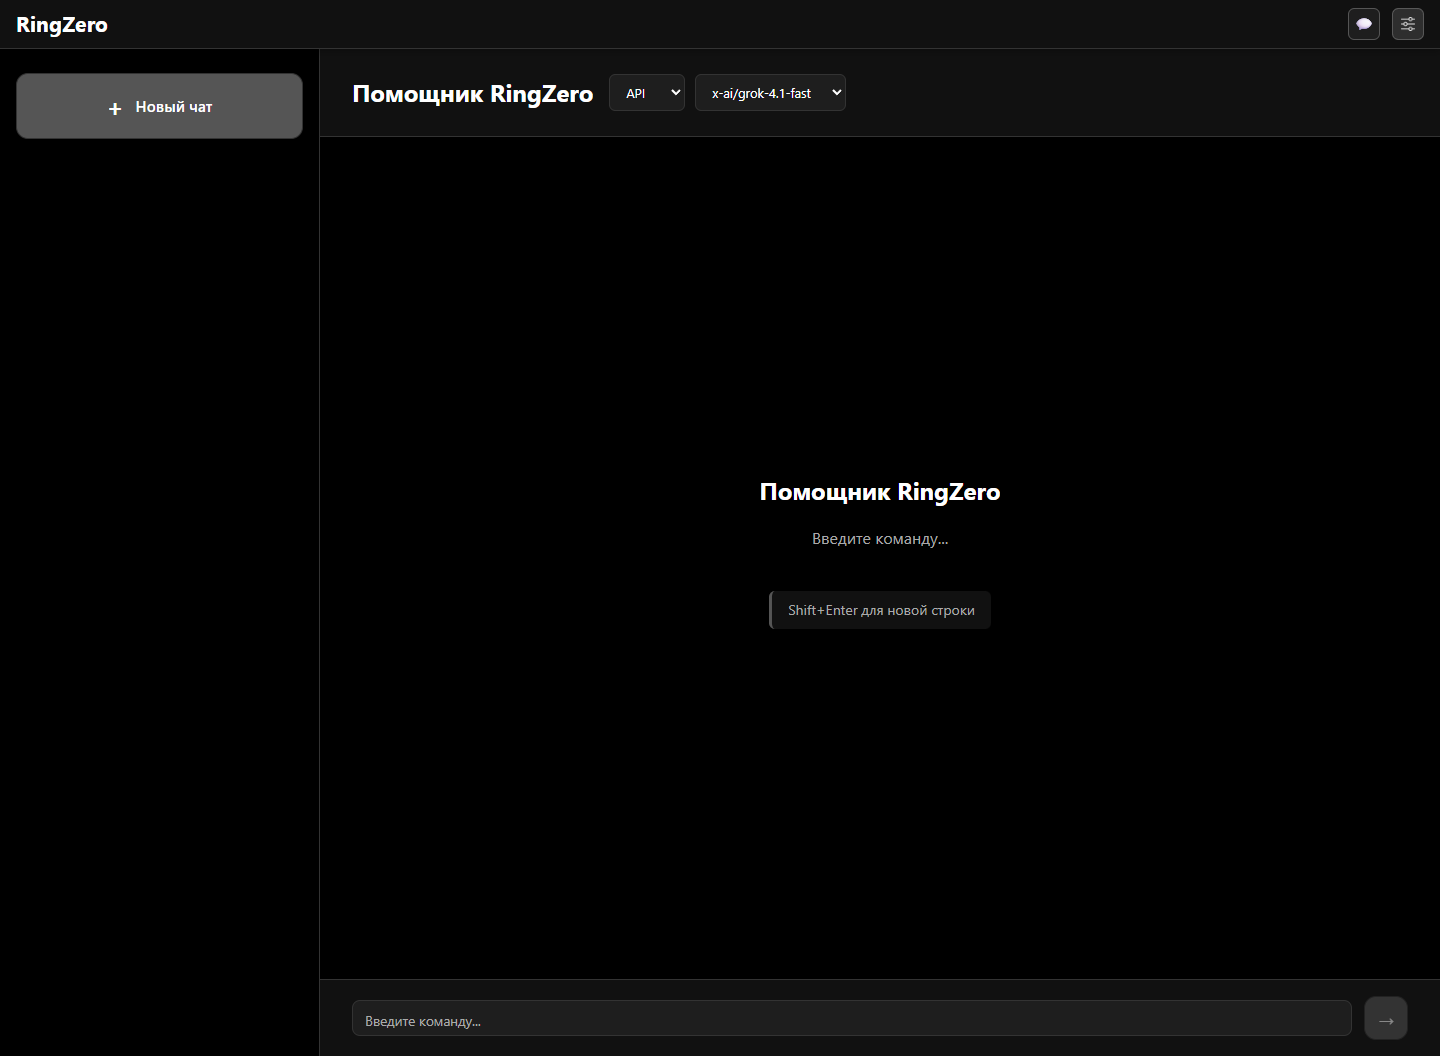Click the chevron arrow of API dropdown
This screenshot has height=1056, width=1440.
pyautogui.click(x=675, y=93)
